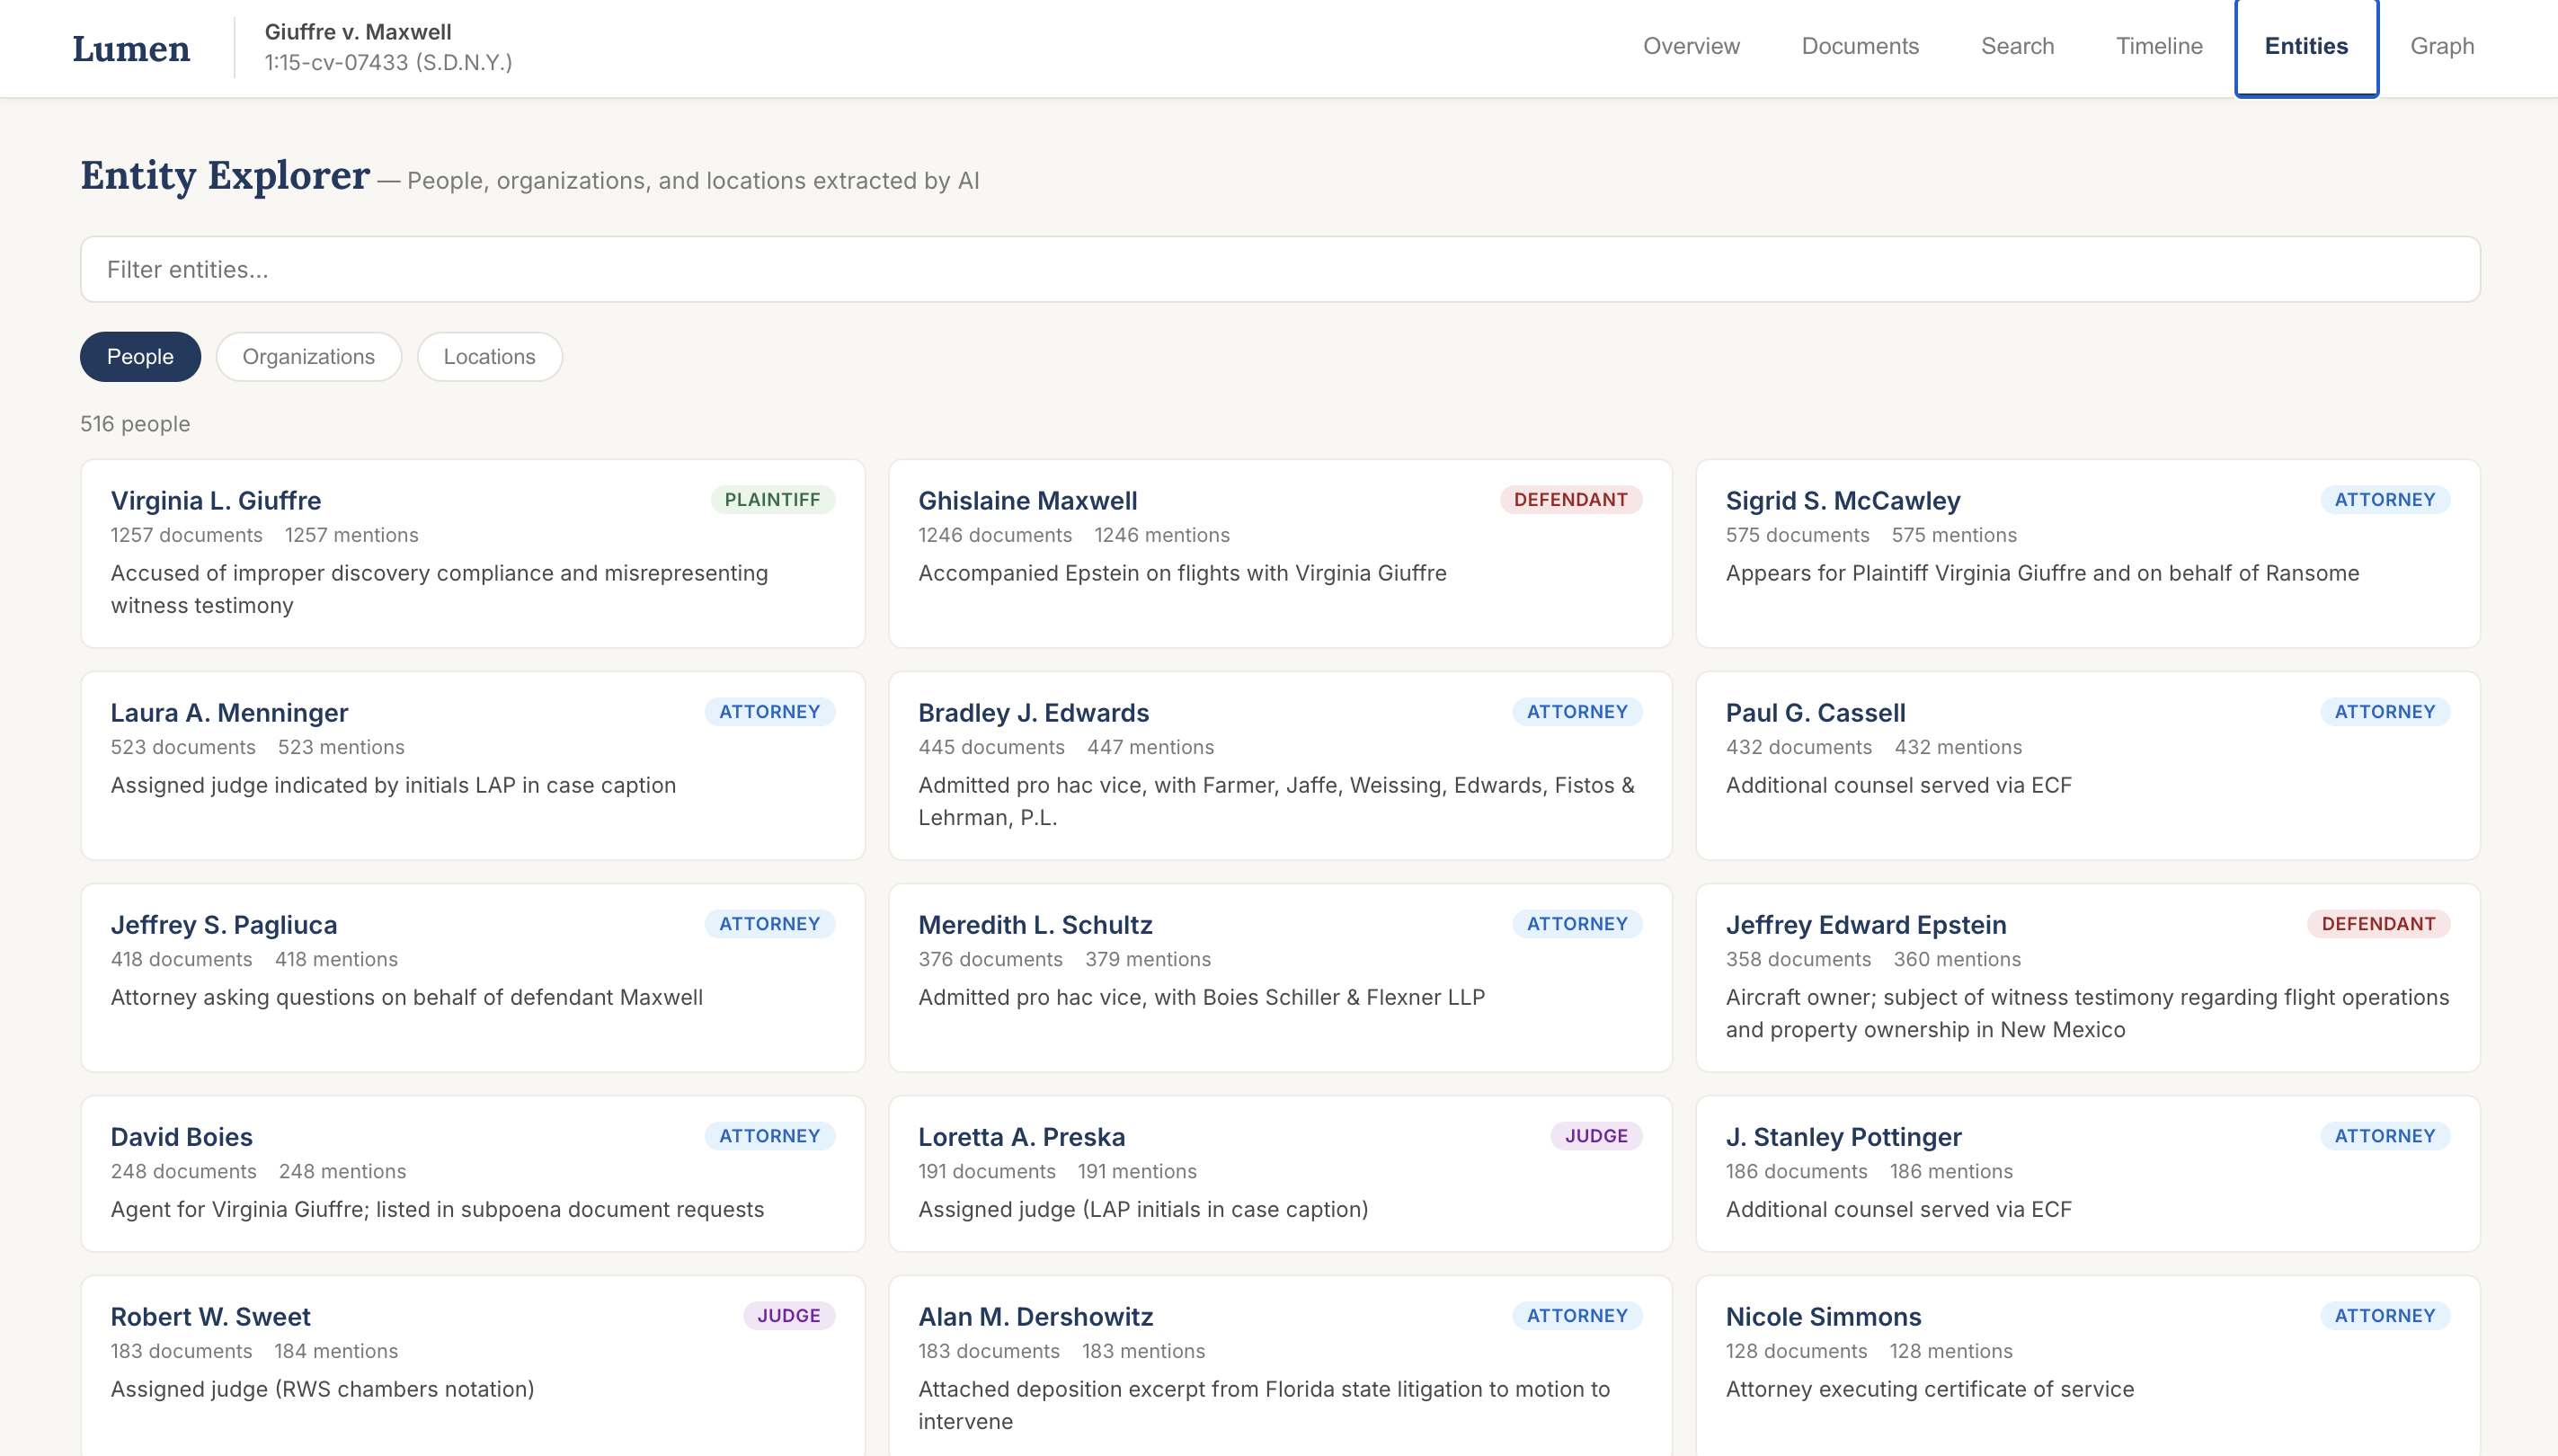Open the Ghislaine Maxwell entity card
This screenshot has height=1456, width=2558.
(x=1279, y=553)
